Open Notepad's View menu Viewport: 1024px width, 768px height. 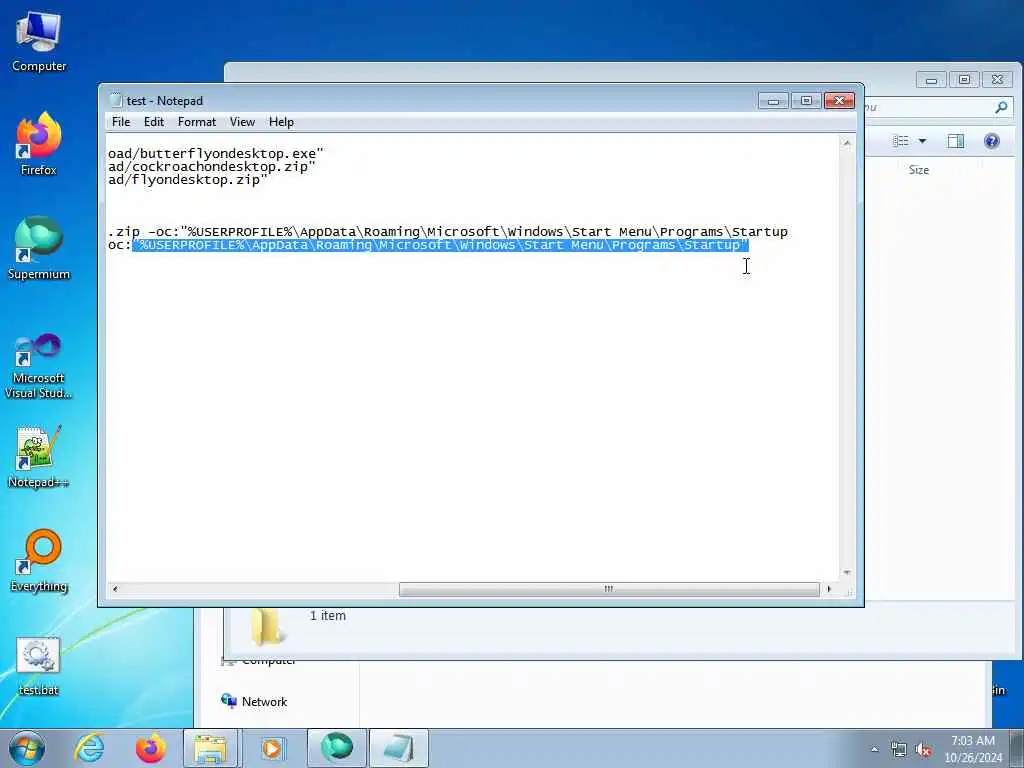tap(242, 122)
